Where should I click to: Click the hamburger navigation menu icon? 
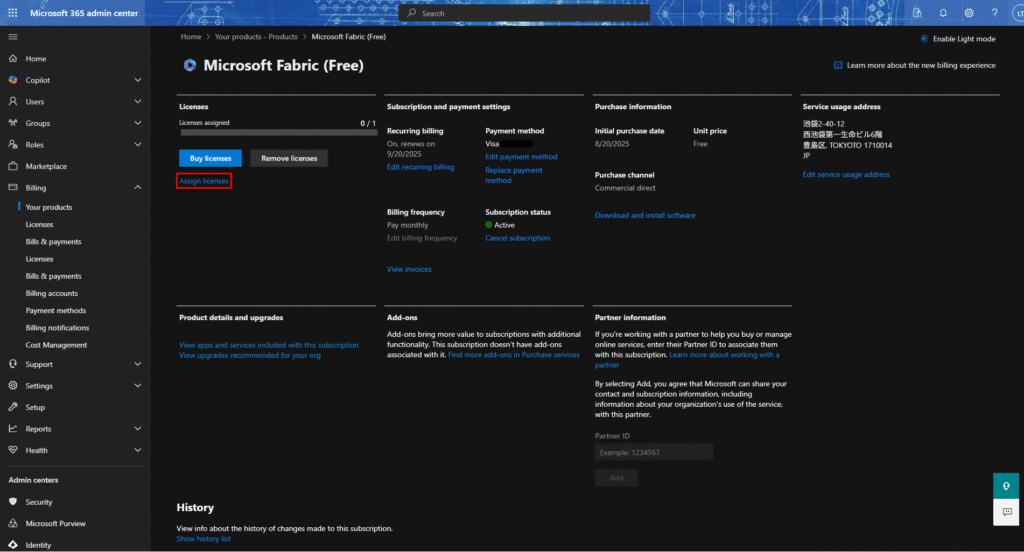[x=13, y=37]
